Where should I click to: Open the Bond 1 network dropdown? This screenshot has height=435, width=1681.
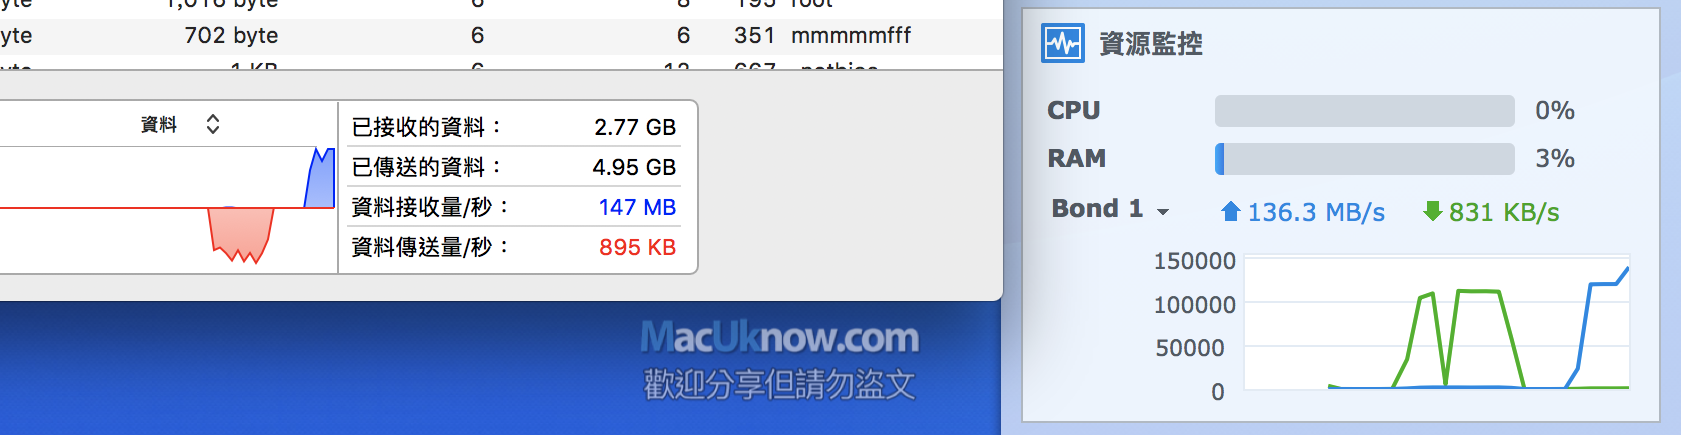point(1163,211)
